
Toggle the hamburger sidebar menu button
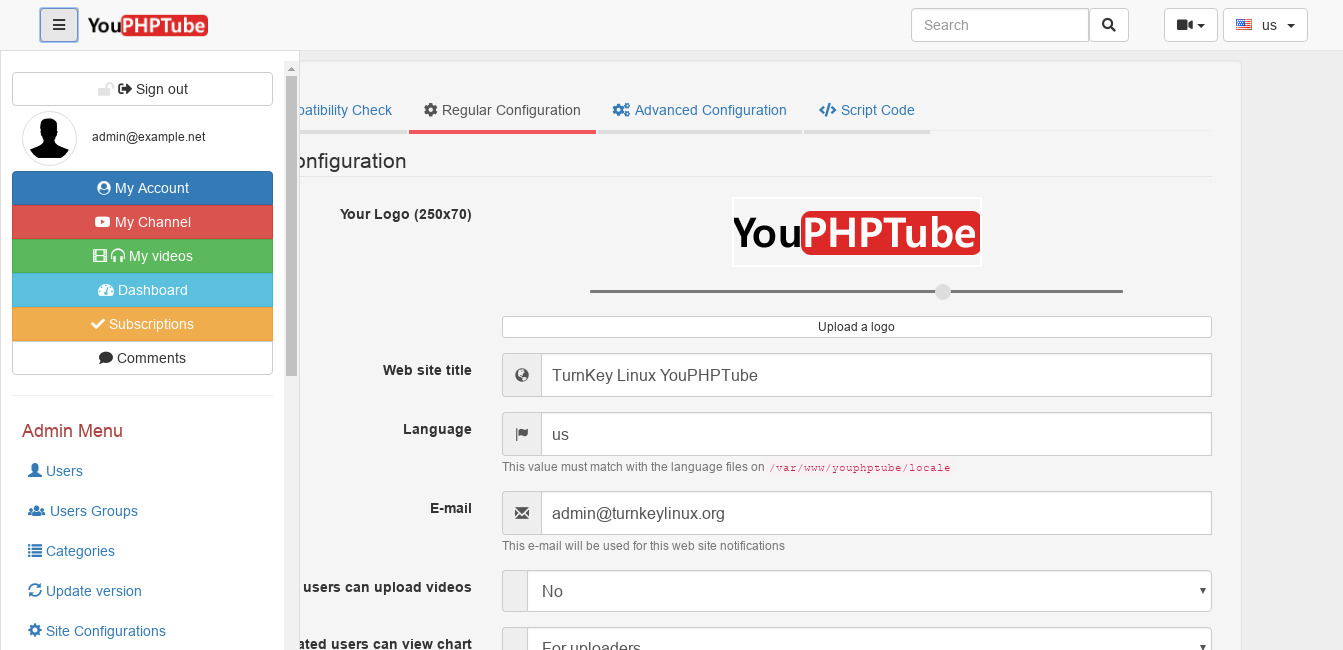pyautogui.click(x=59, y=25)
